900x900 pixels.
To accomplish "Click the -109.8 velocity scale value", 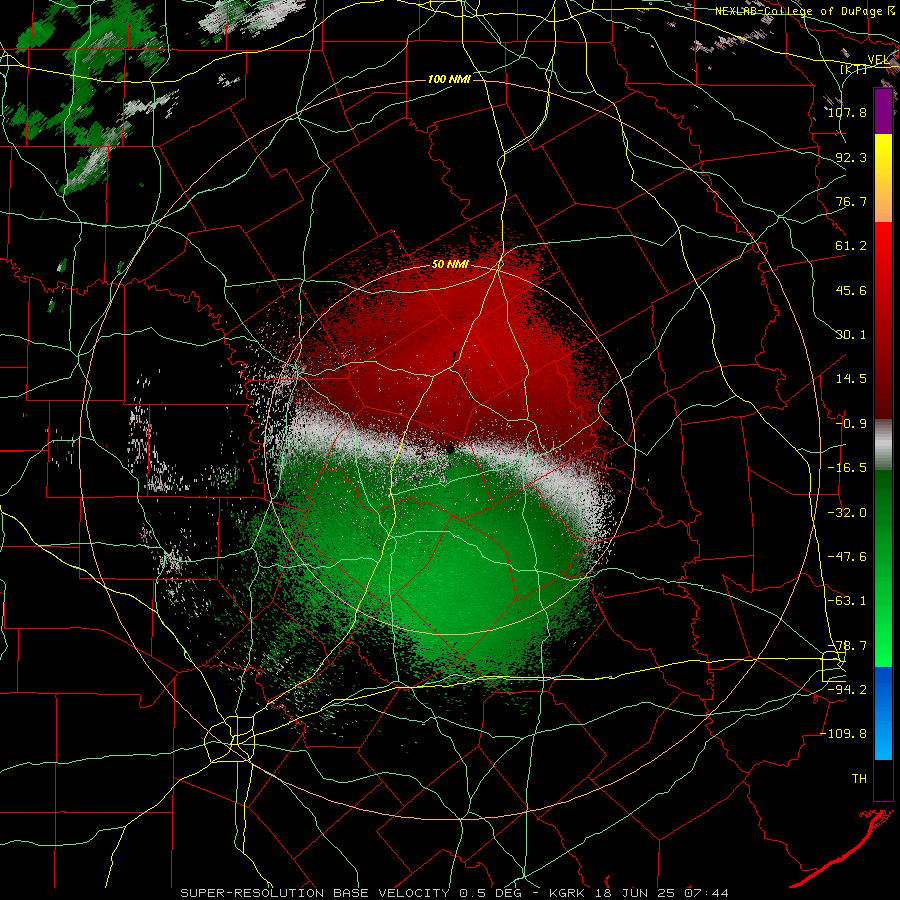I will (x=843, y=734).
